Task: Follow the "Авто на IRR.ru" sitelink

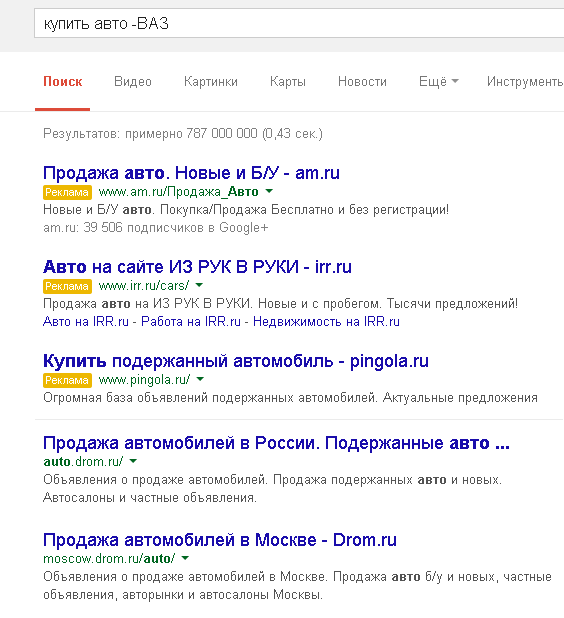Action: click(86, 322)
